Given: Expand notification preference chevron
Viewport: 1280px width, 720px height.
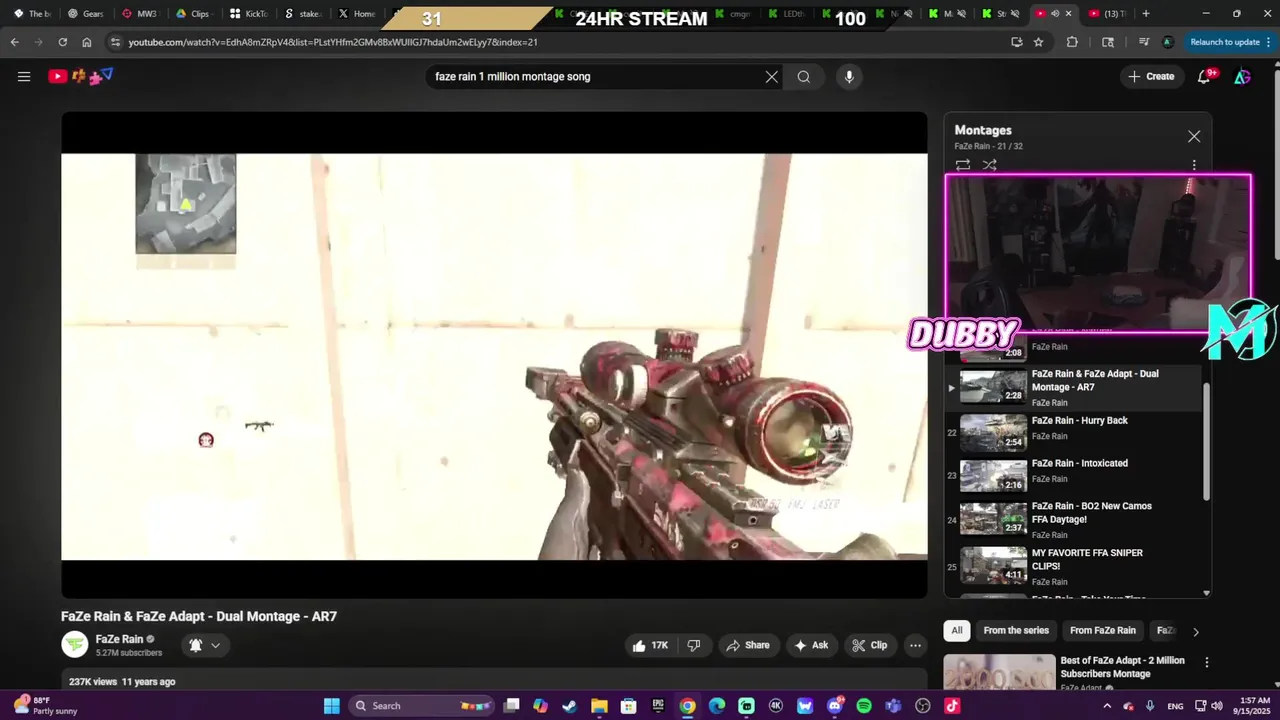Looking at the screenshot, I should coord(215,645).
